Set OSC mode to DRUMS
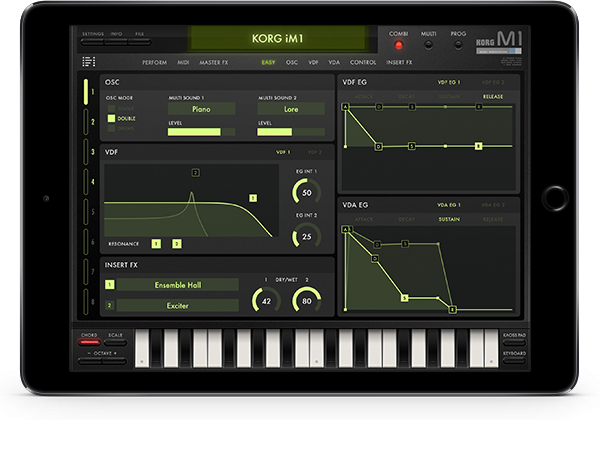 coord(111,128)
